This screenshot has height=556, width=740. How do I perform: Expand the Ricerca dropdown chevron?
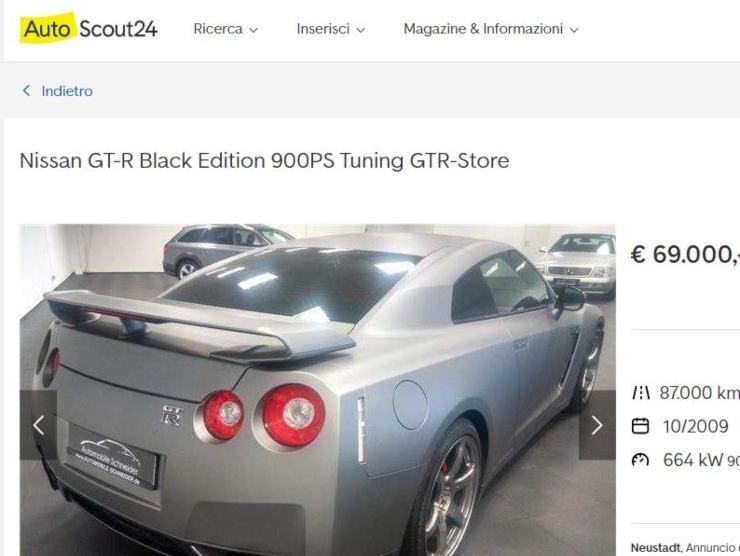point(253,30)
